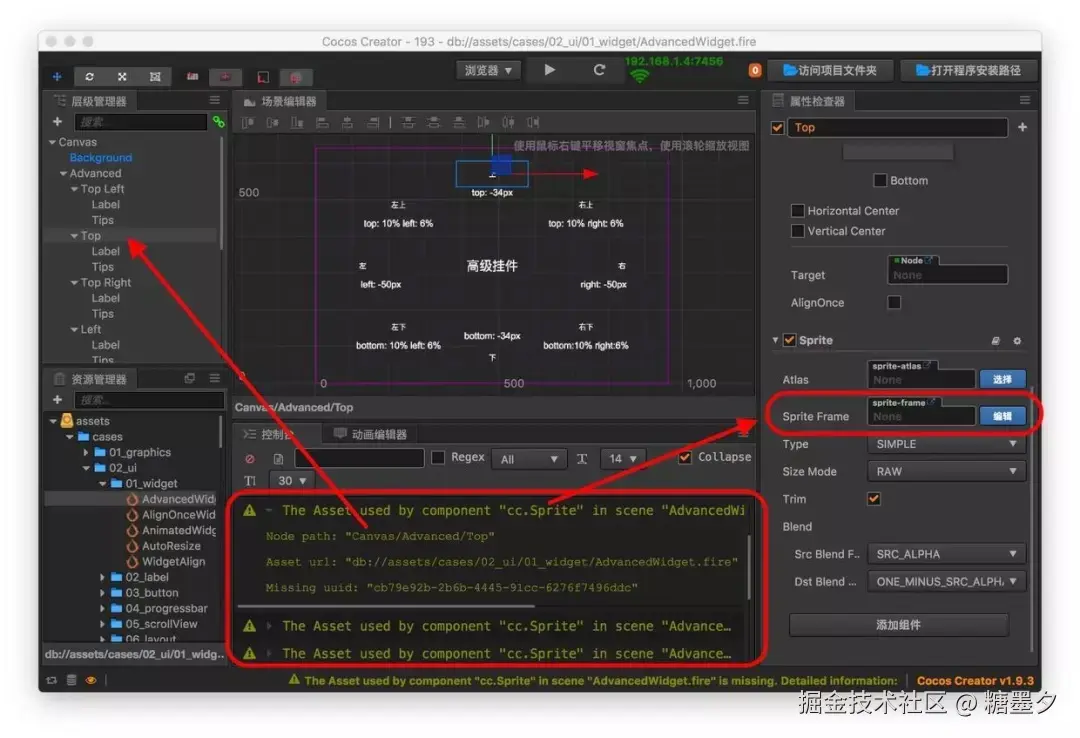Open the console panel menu icon
Viewport: 1080px width, 738px height.
(x=743, y=433)
